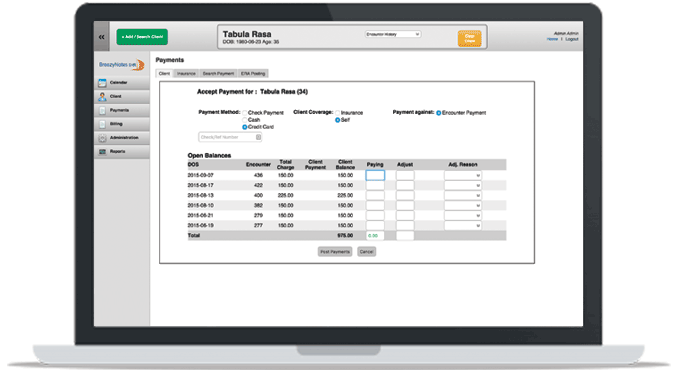Viewport: 675px width, 370px height.
Task: Select Cash as payment method
Action: 245,120
